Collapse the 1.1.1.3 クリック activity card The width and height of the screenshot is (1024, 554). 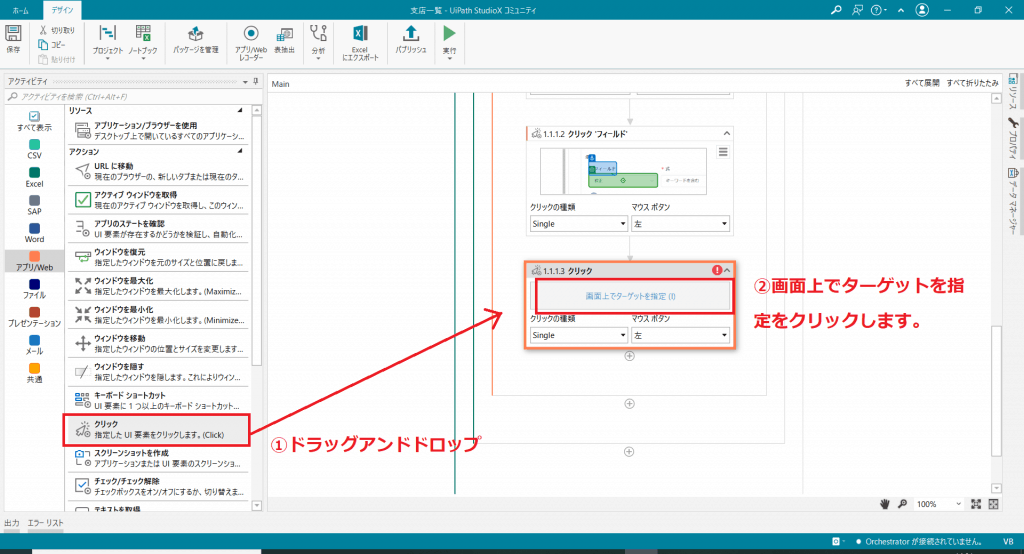point(727,270)
